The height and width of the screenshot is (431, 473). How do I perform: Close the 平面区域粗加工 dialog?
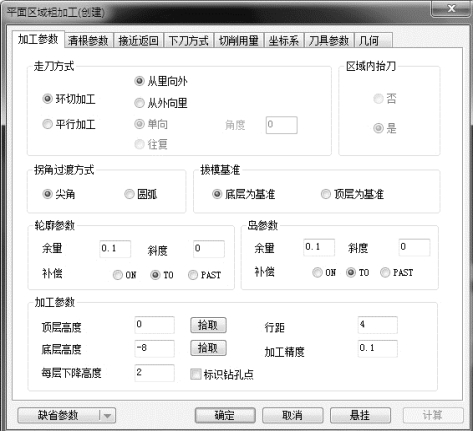tap(451, 9)
